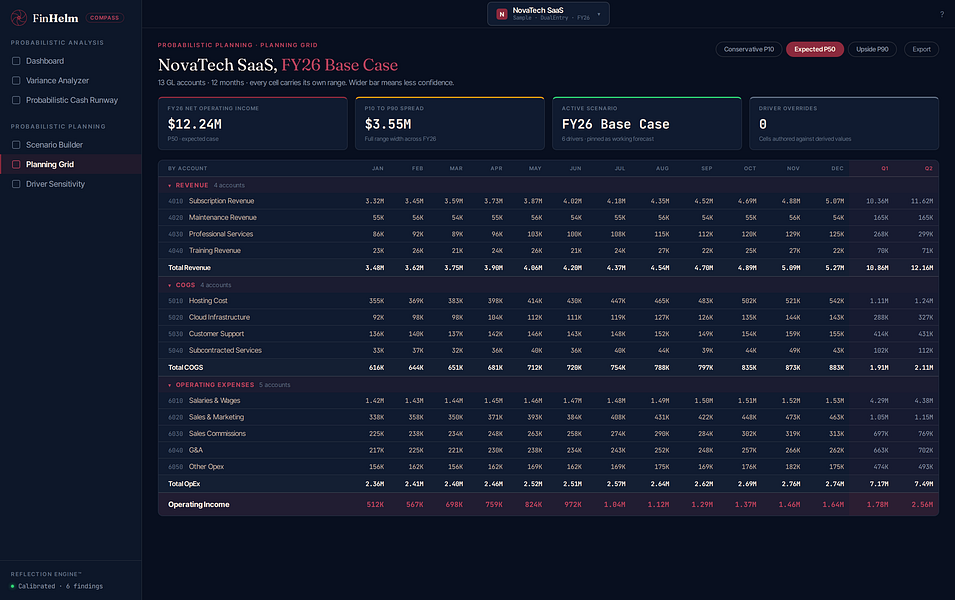Select the Expected P50 scenario

(x=814, y=49)
